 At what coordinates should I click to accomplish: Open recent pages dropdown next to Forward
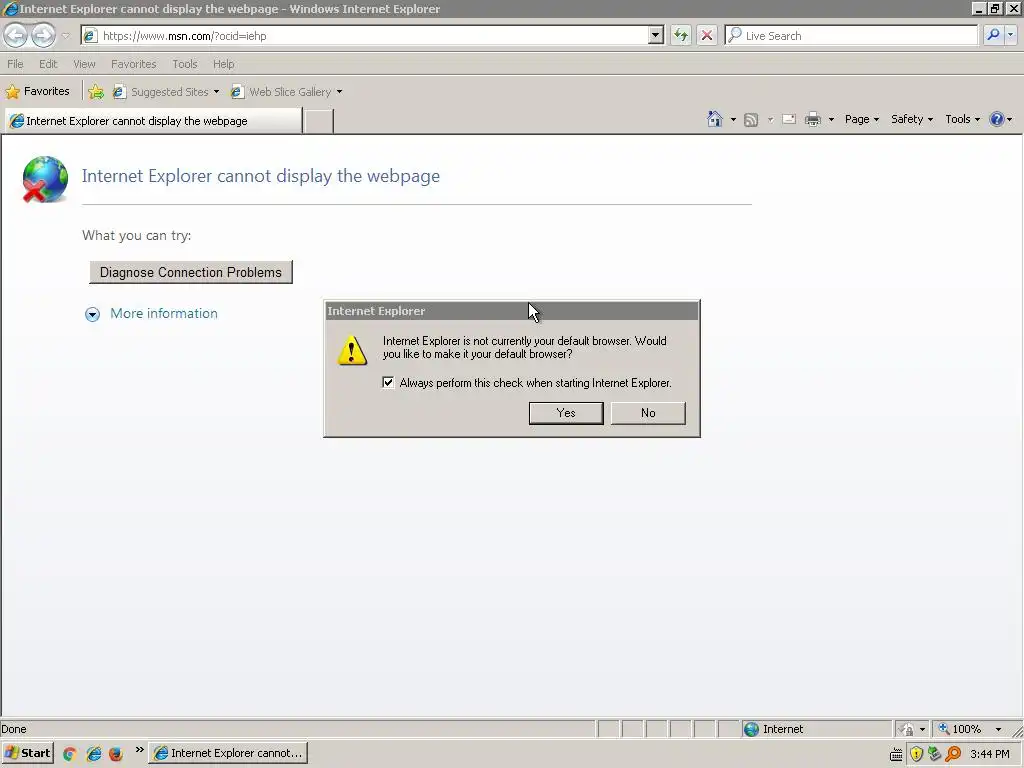[65, 36]
